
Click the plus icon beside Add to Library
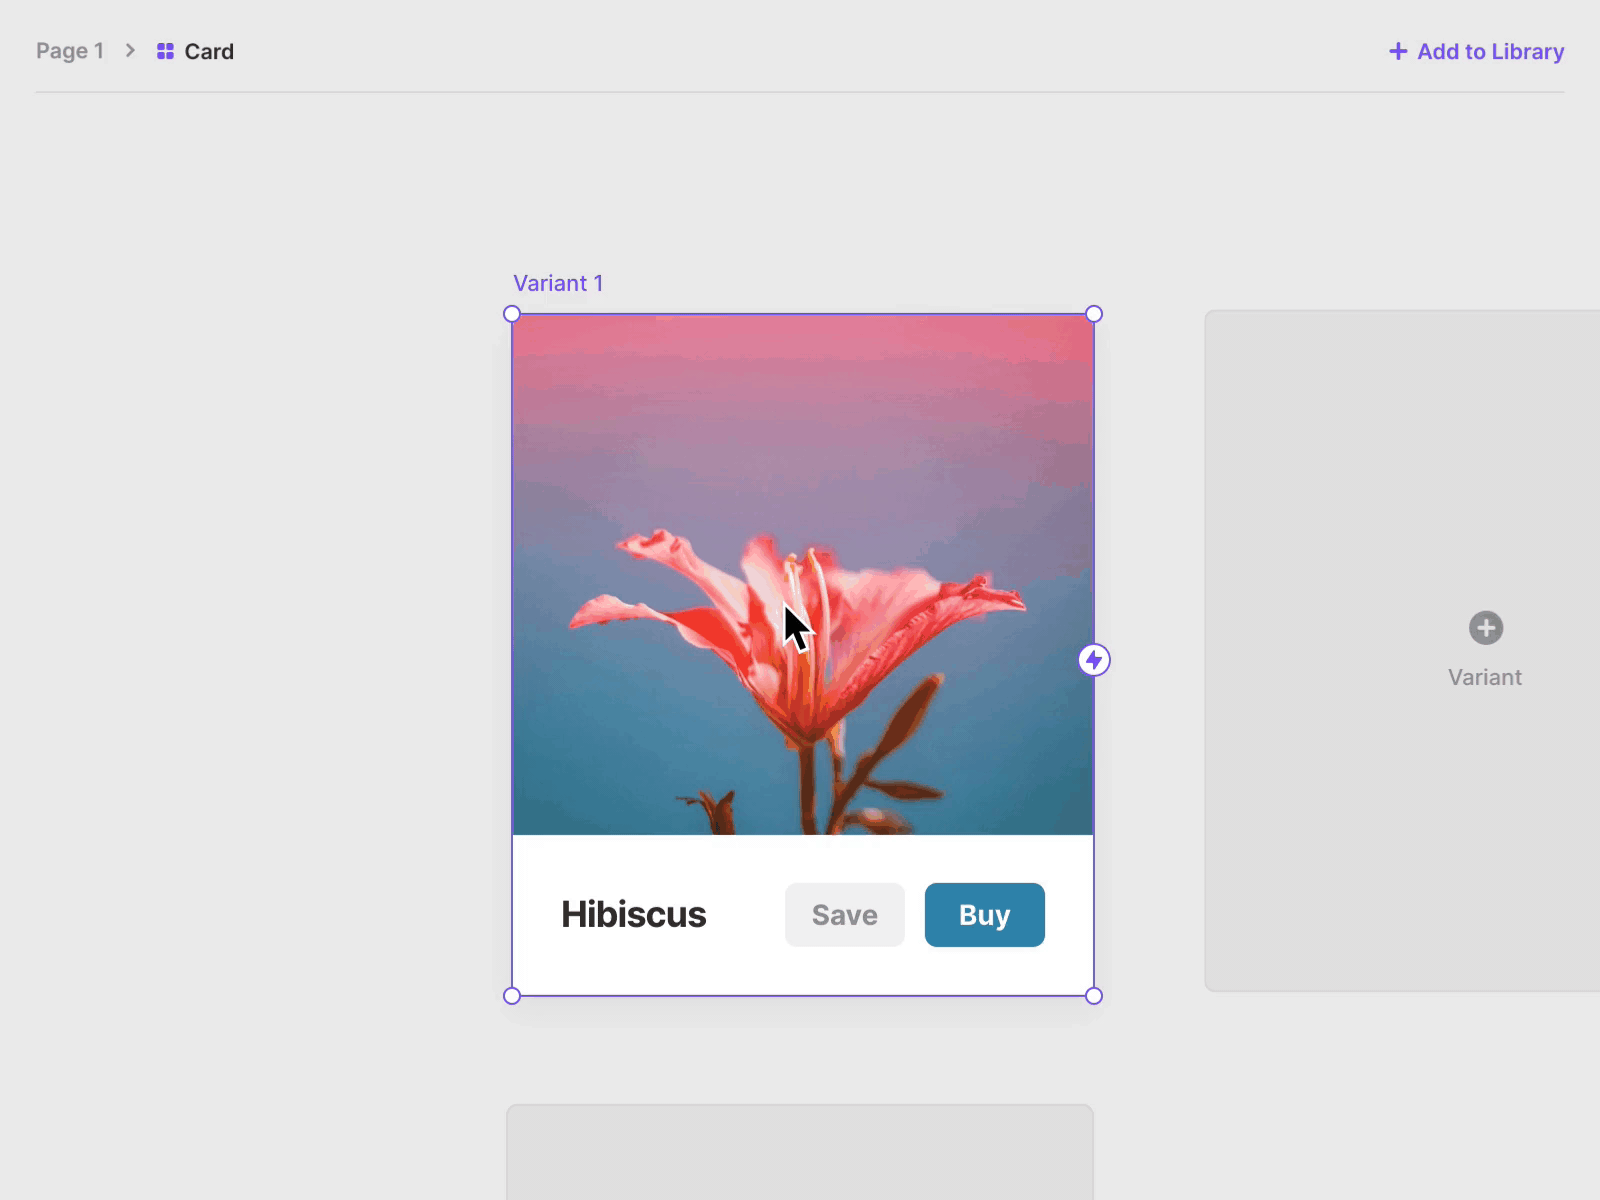(x=1398, y=51)
